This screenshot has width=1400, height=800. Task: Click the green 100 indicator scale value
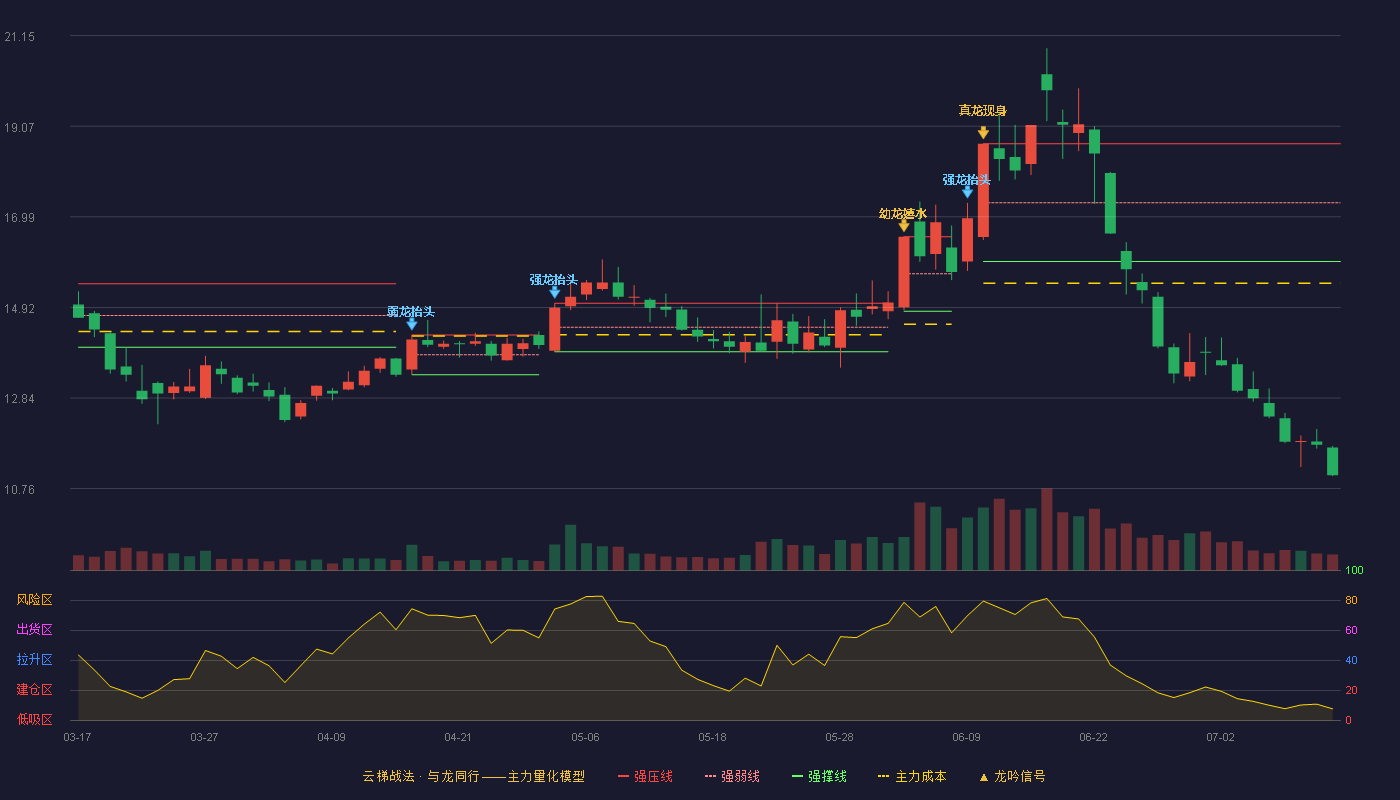[x=1354, y=571]
